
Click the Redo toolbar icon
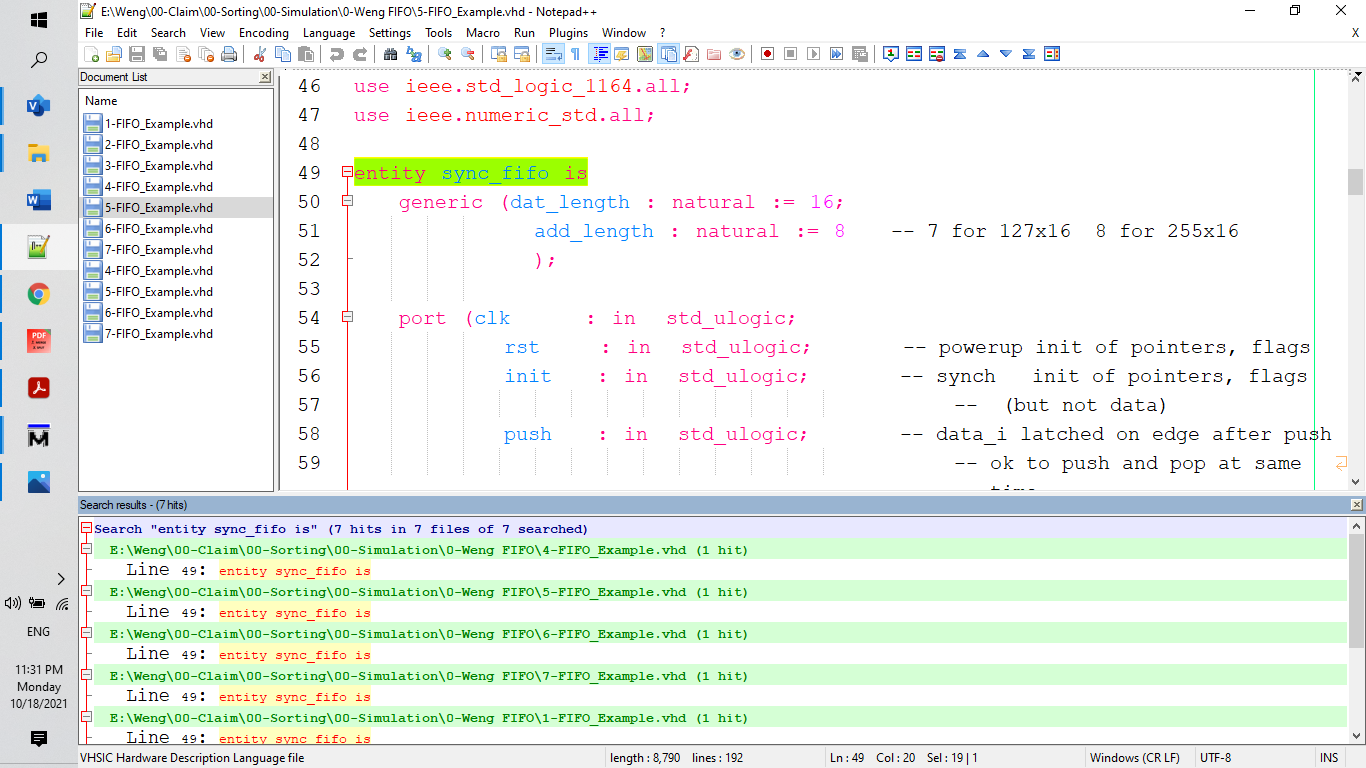(359, 54)
